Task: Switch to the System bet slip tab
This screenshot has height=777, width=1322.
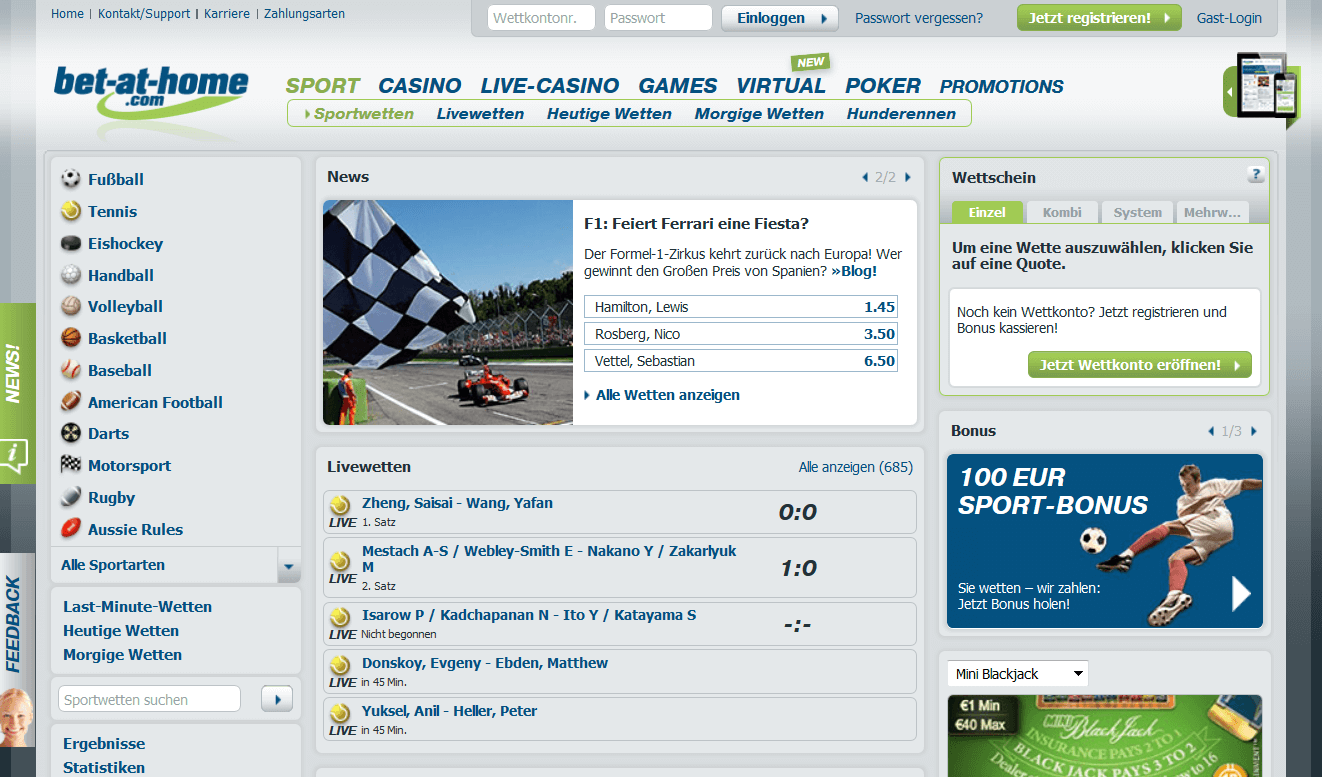Action: tap(1138, 212)
